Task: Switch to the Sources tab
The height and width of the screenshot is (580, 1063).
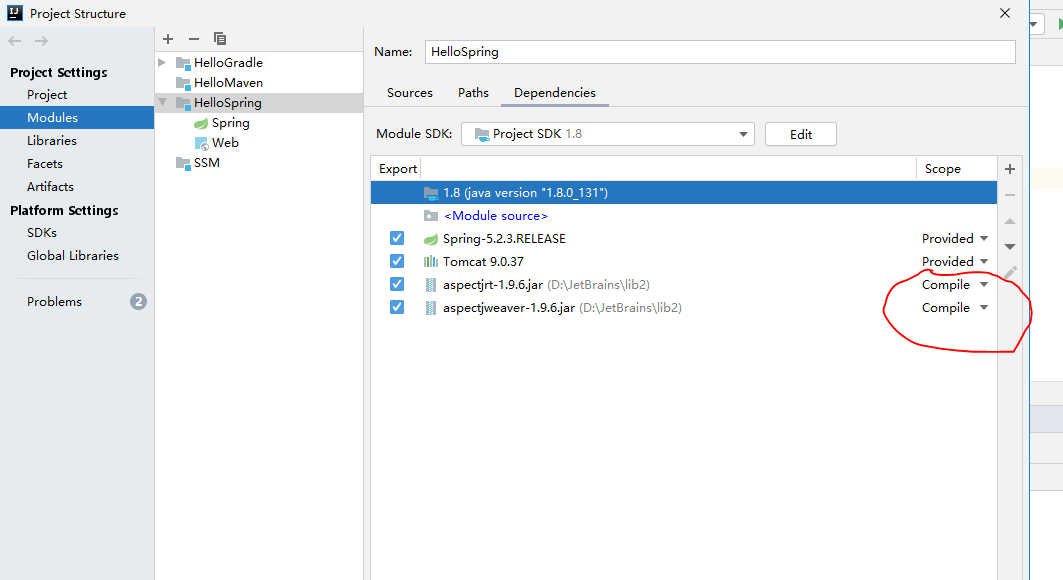Action: [409, 93]
